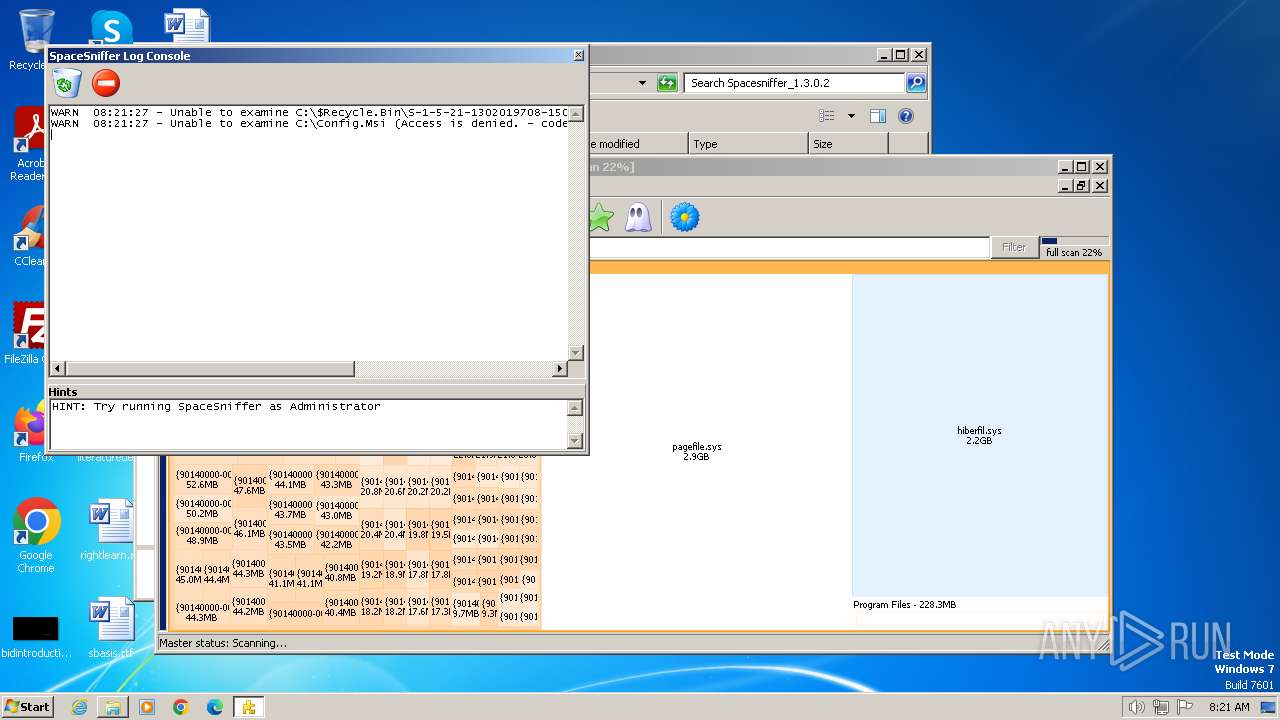Click the network tray icon
This screenshot has width=1280, height=720.
tap(1161, 707)
